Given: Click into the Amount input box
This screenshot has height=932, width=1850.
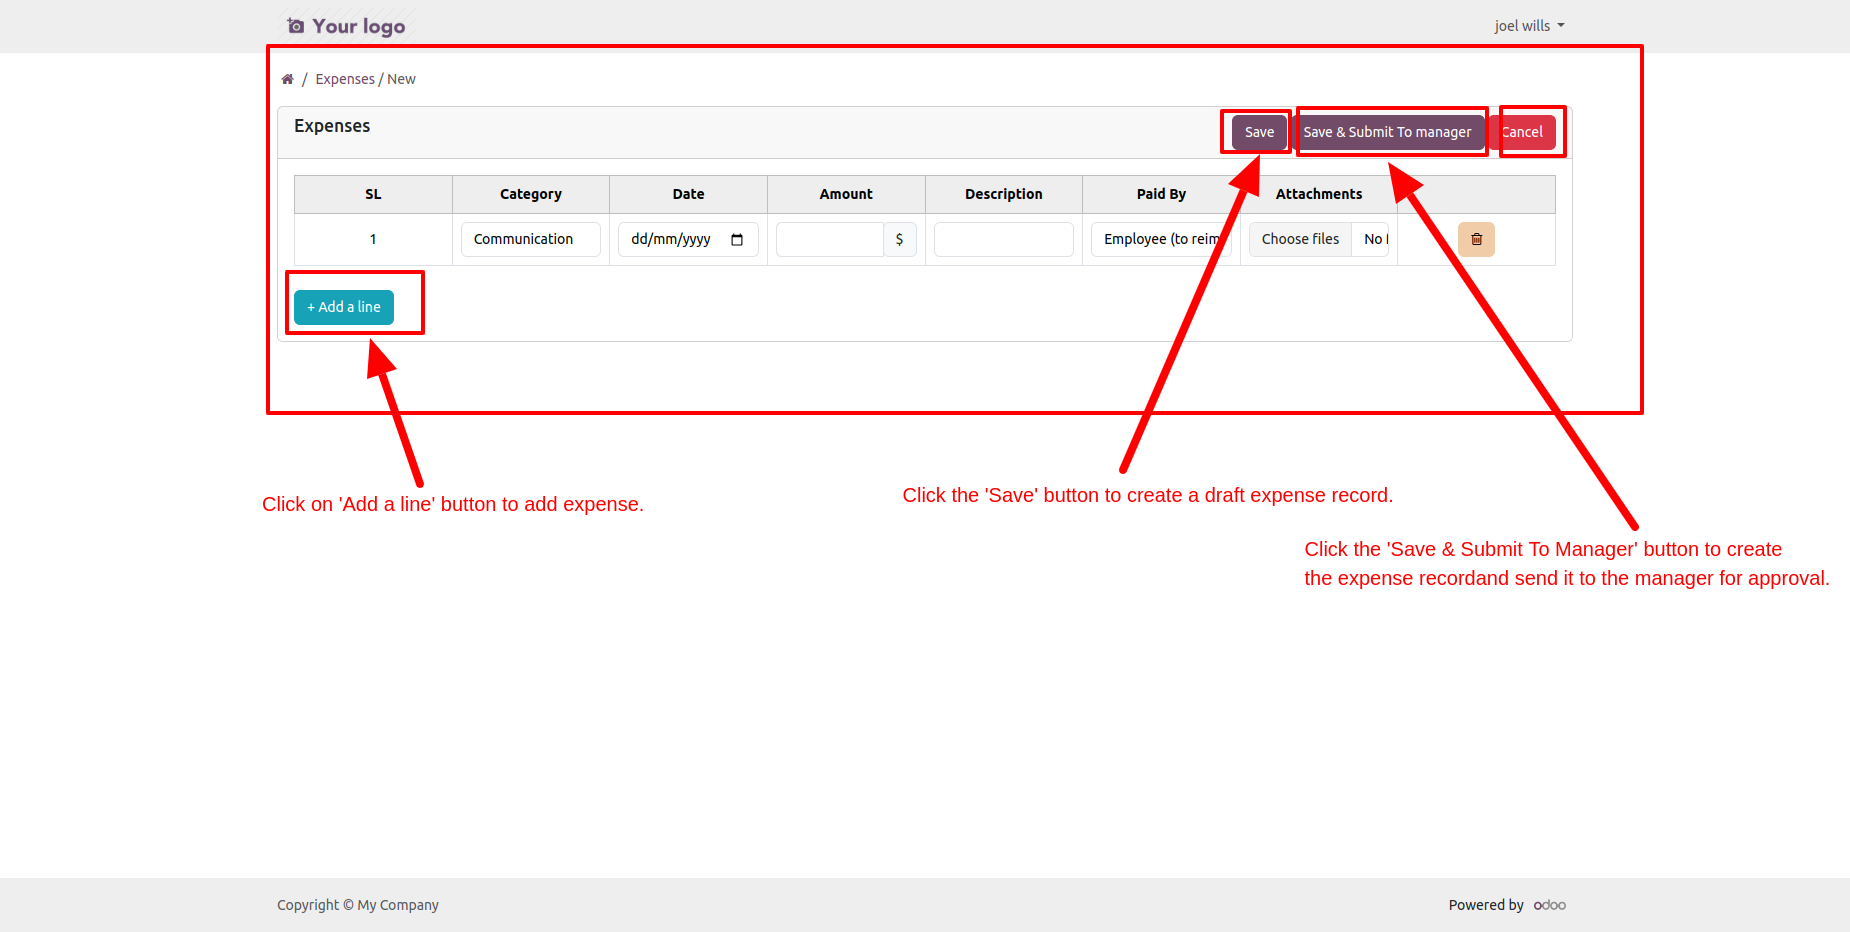Looking at the screenshot, I should [x=829, y=239].
